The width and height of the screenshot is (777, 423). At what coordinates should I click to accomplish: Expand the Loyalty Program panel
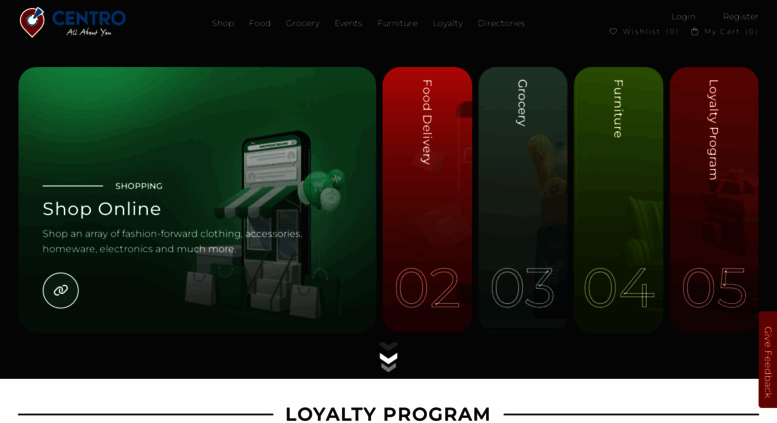pyautogui.click(x=714, y=200)
